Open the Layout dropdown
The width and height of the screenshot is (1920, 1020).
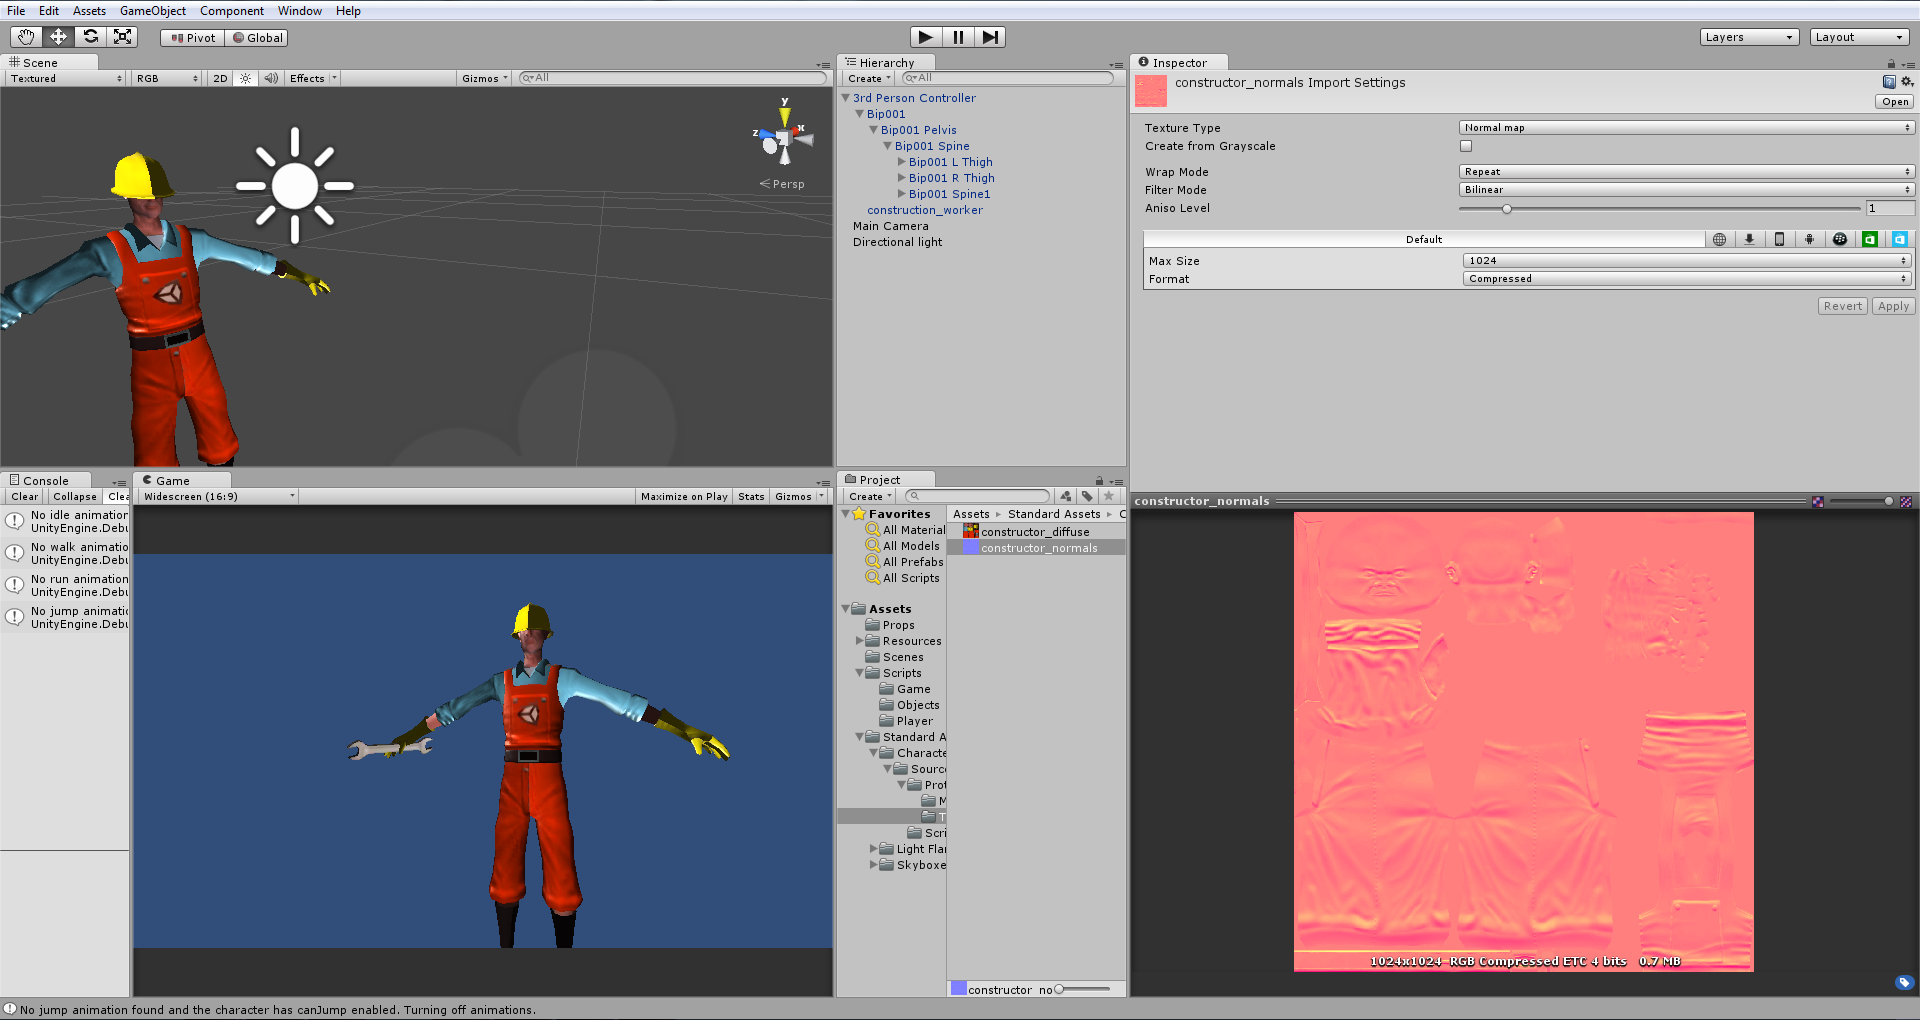(x=1859, y=37)
